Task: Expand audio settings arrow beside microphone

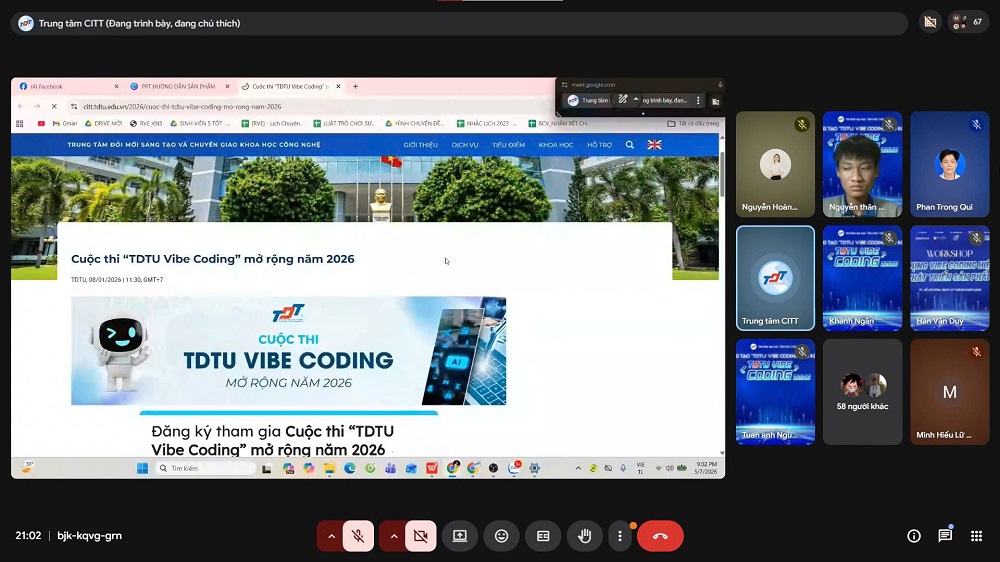Action: 331,536
